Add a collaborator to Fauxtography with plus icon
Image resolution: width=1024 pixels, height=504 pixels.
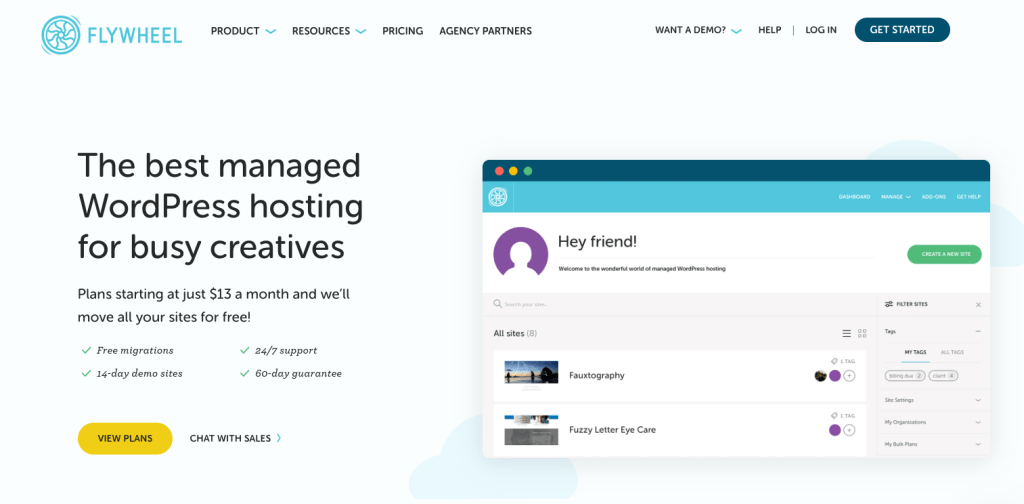coord(849,375)
